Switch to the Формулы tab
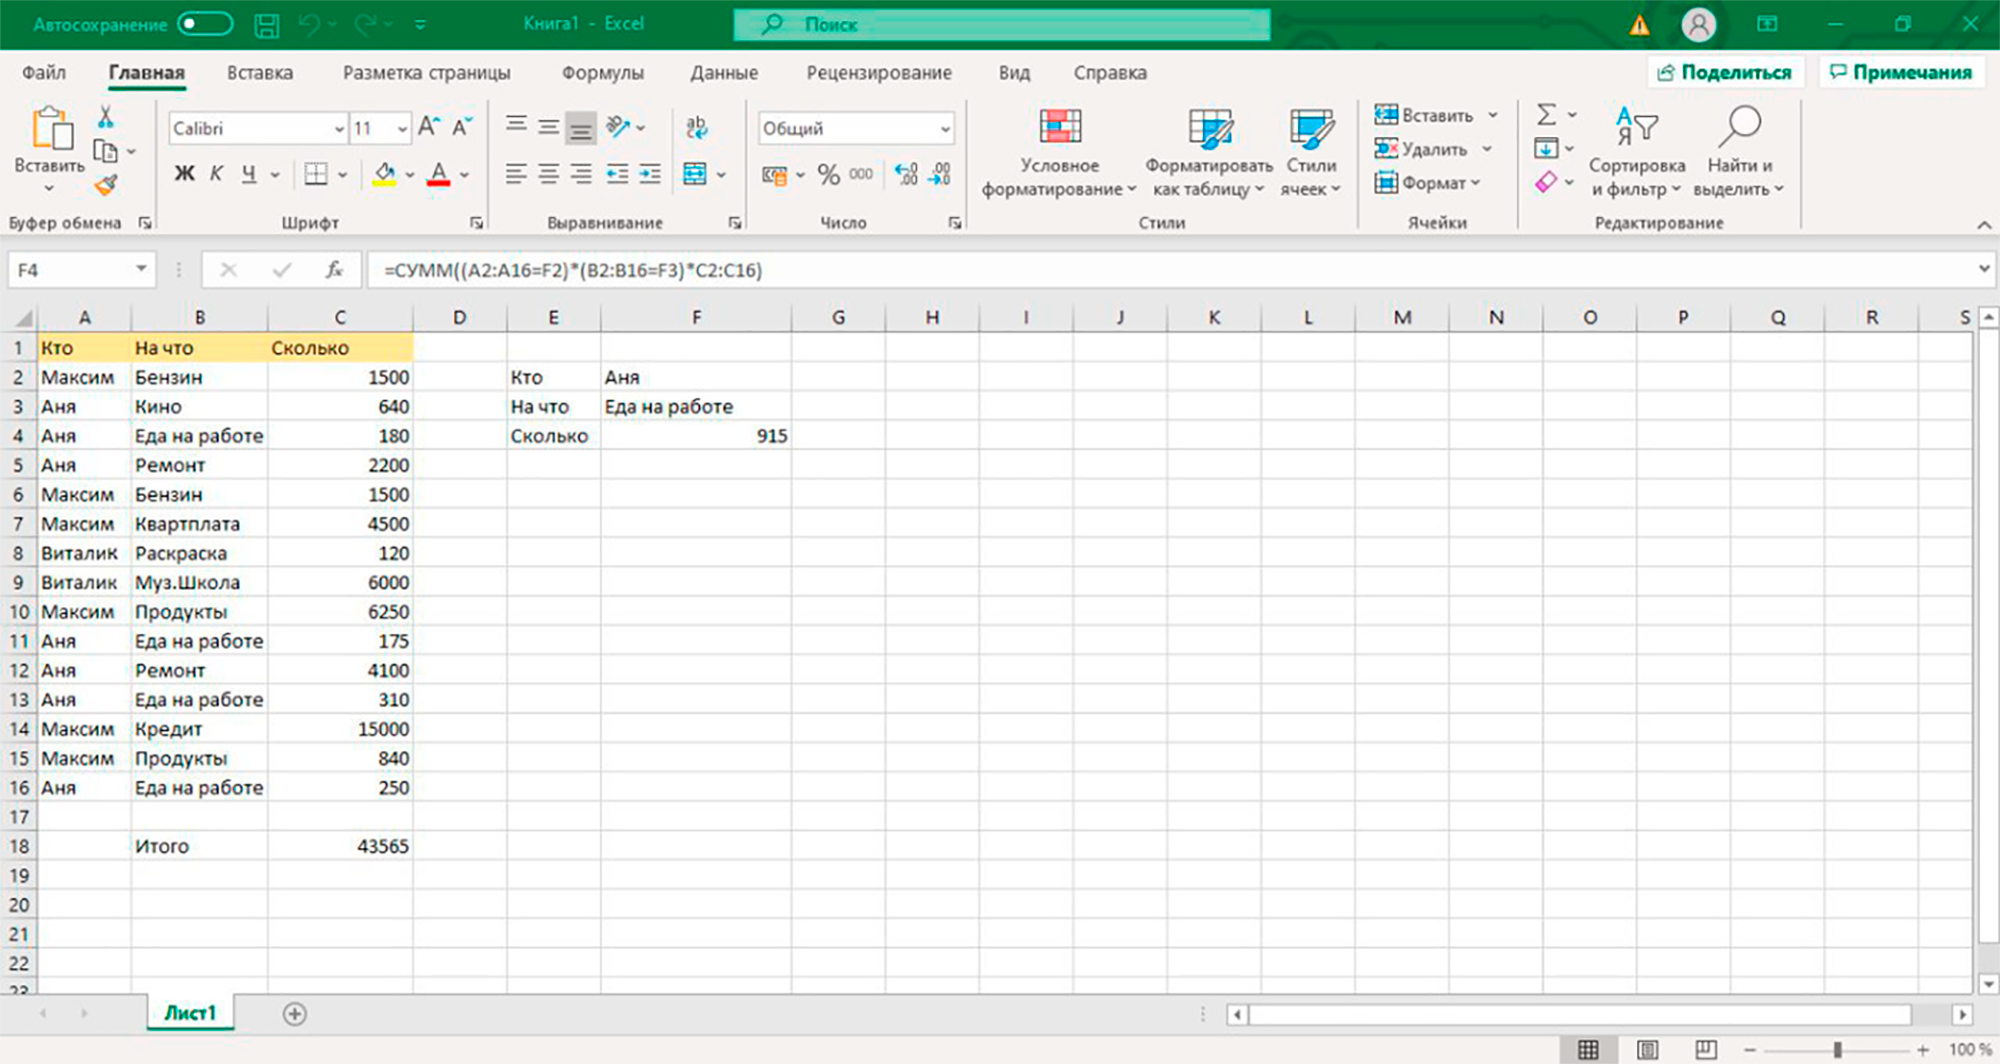This screenshot has width=2000, height=1064. tap(603, 72)
